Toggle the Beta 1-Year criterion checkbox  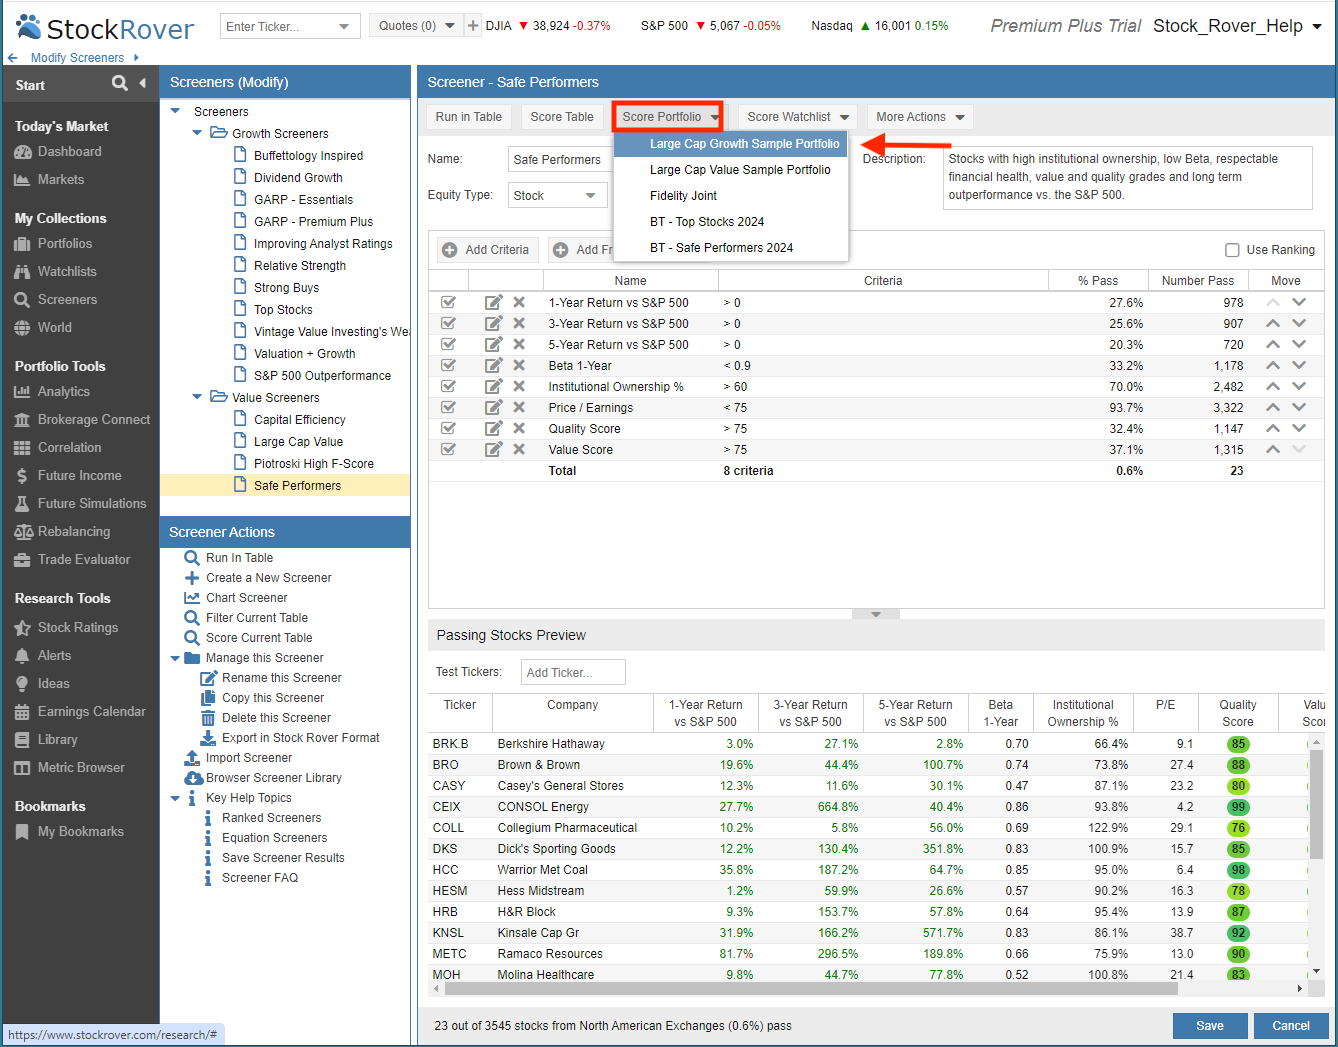(x=448, y=365)
